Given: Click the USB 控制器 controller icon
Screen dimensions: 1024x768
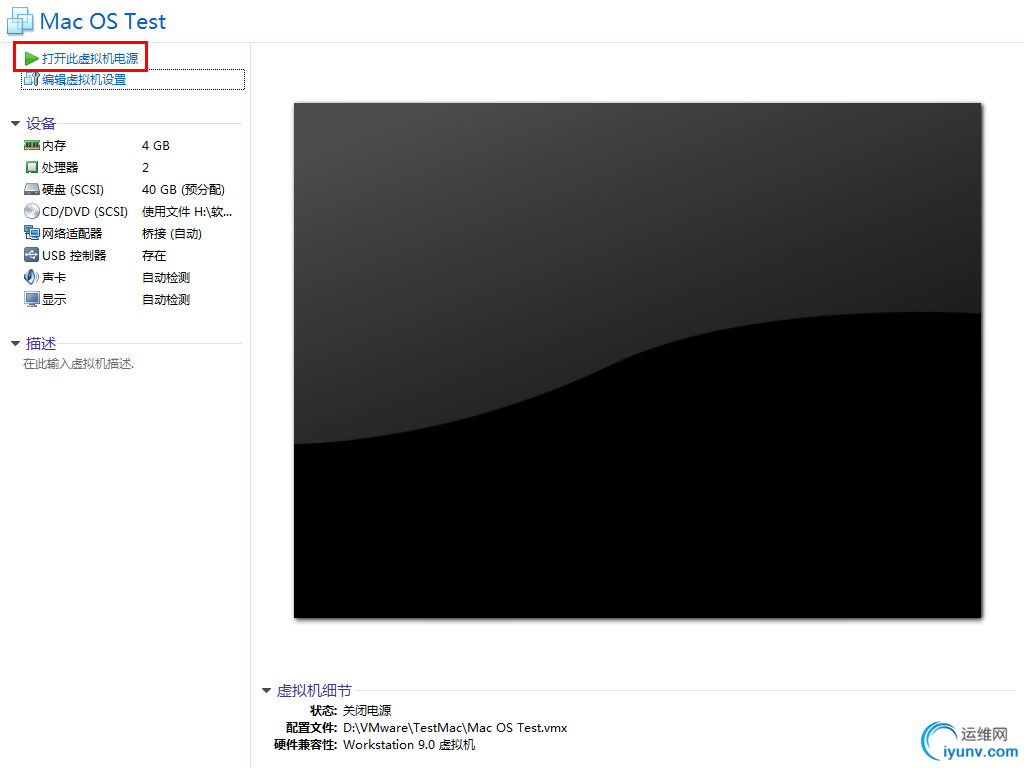Looking at the screenshot, I should pyautogui.click(x=32, y=255).
